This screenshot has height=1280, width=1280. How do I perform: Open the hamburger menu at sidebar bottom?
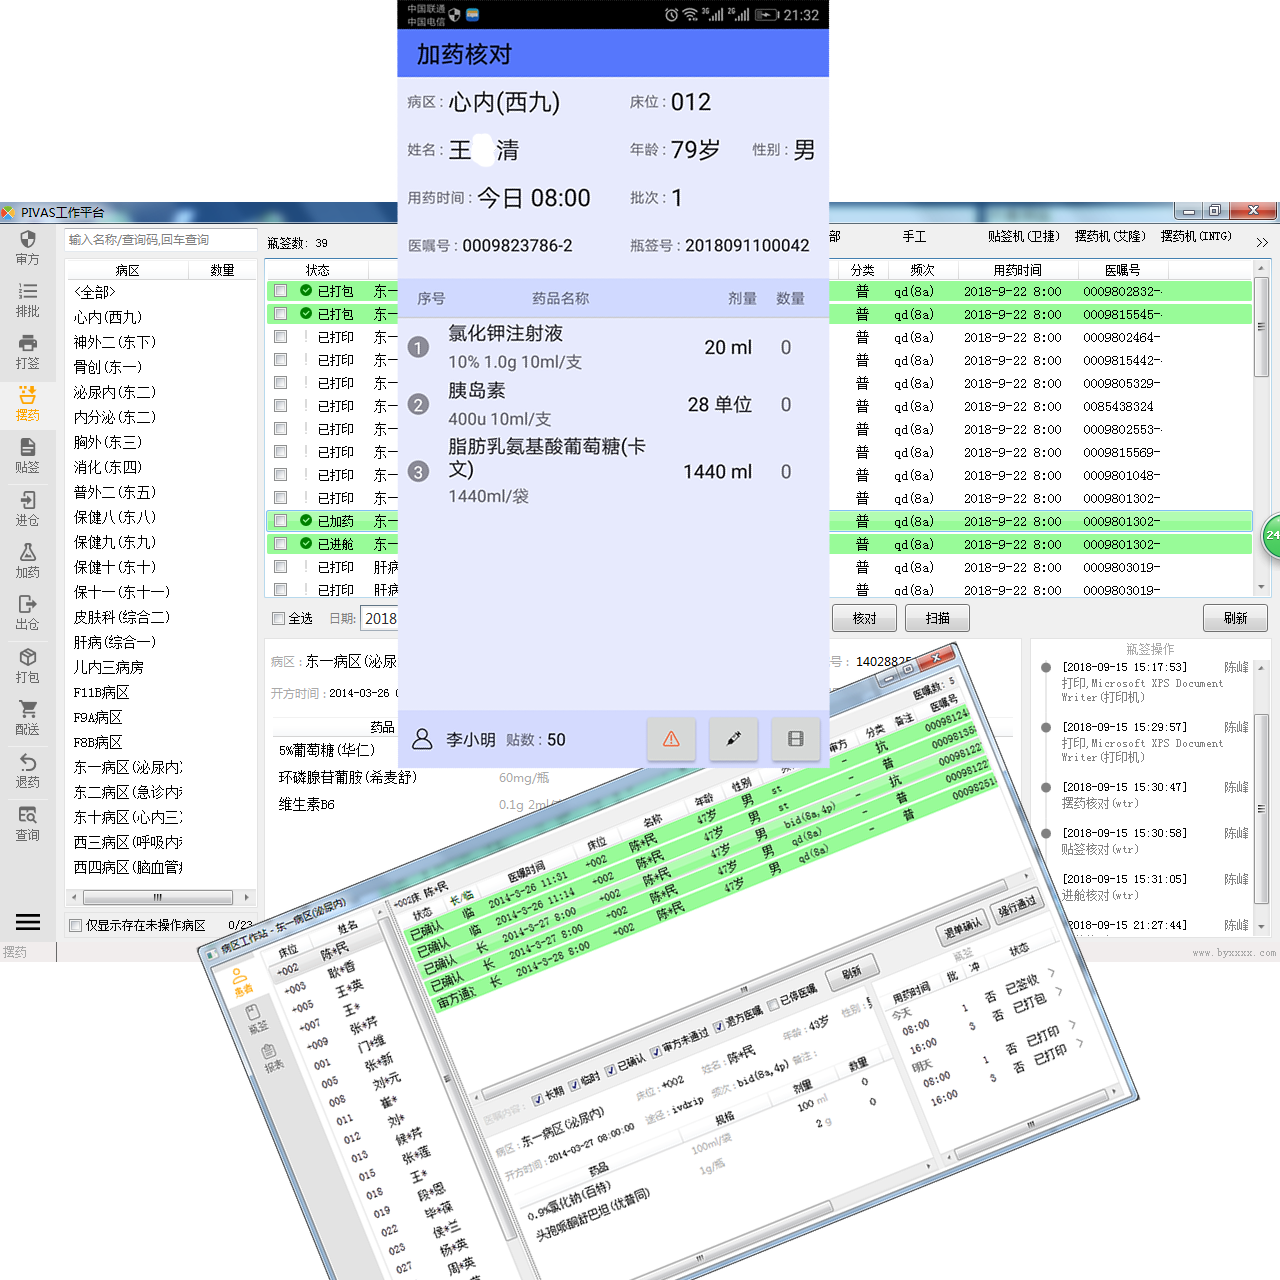pos(28,922)
